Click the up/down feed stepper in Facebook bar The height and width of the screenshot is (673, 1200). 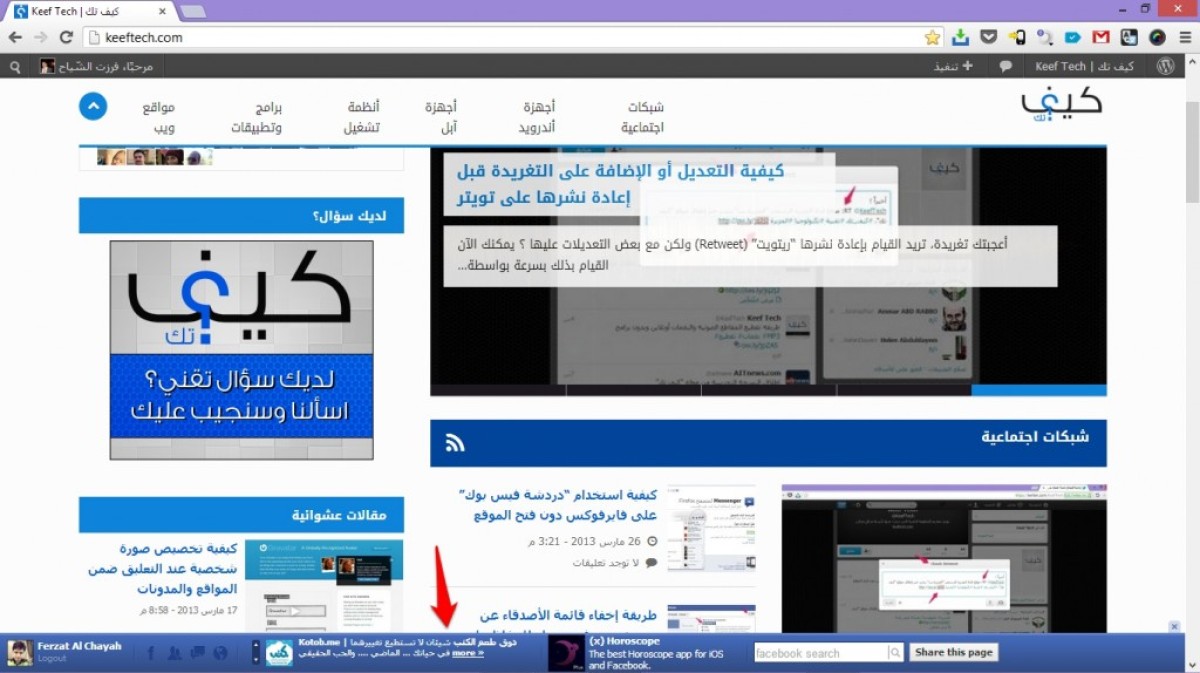(256, 653)
